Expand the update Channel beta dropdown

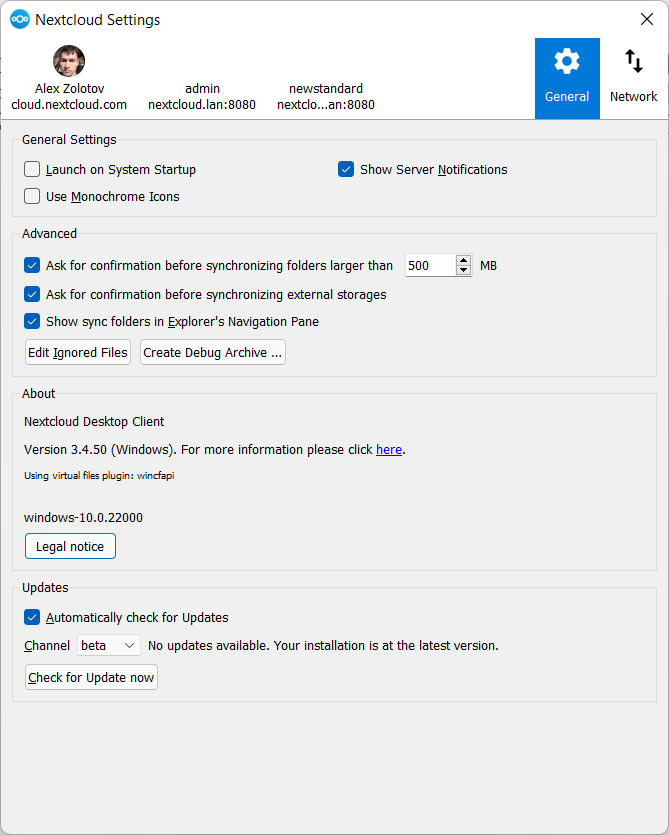point(109,645)
